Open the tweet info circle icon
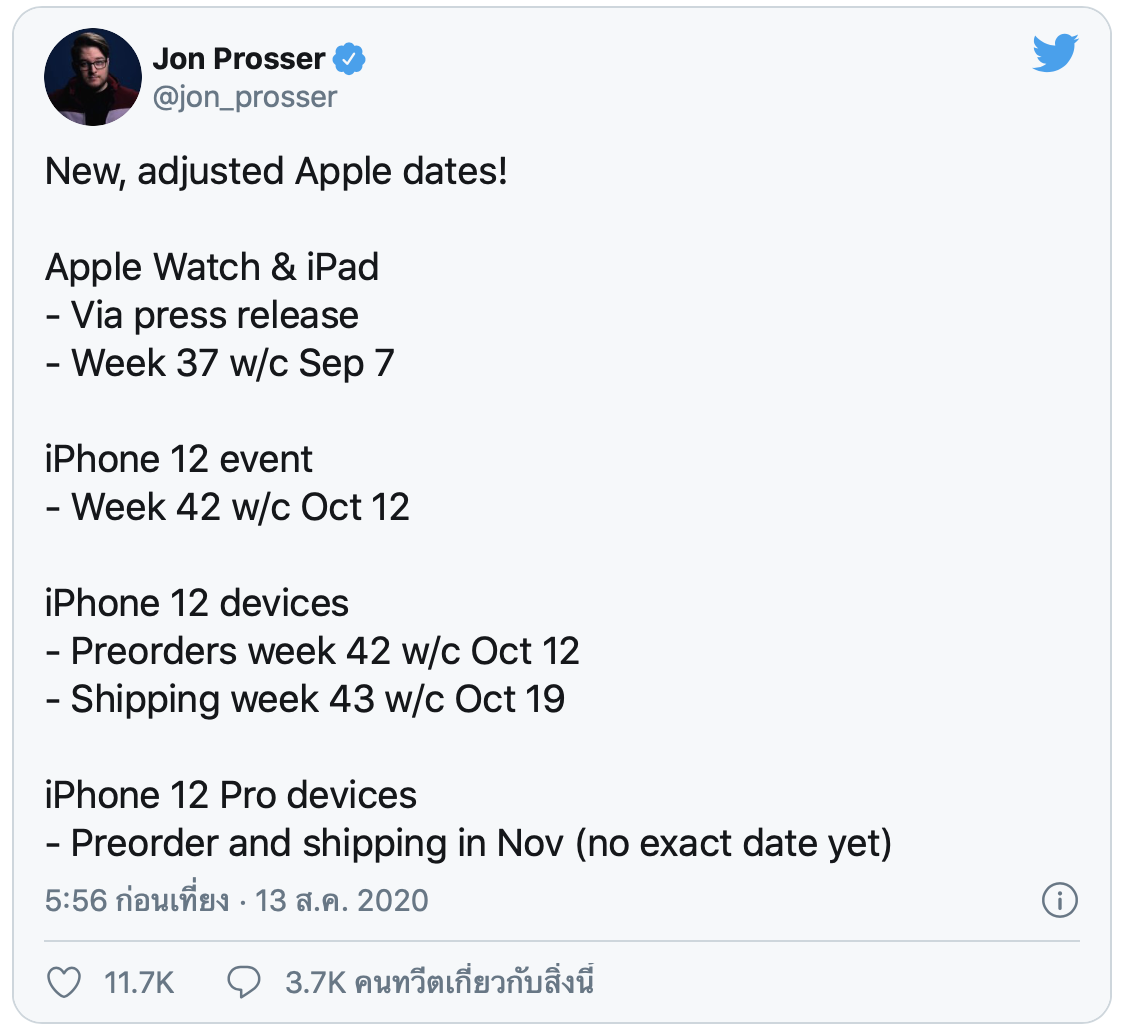Image resolution: width=1124 pixels, height=1036 pixels. tap(1059, 900)
